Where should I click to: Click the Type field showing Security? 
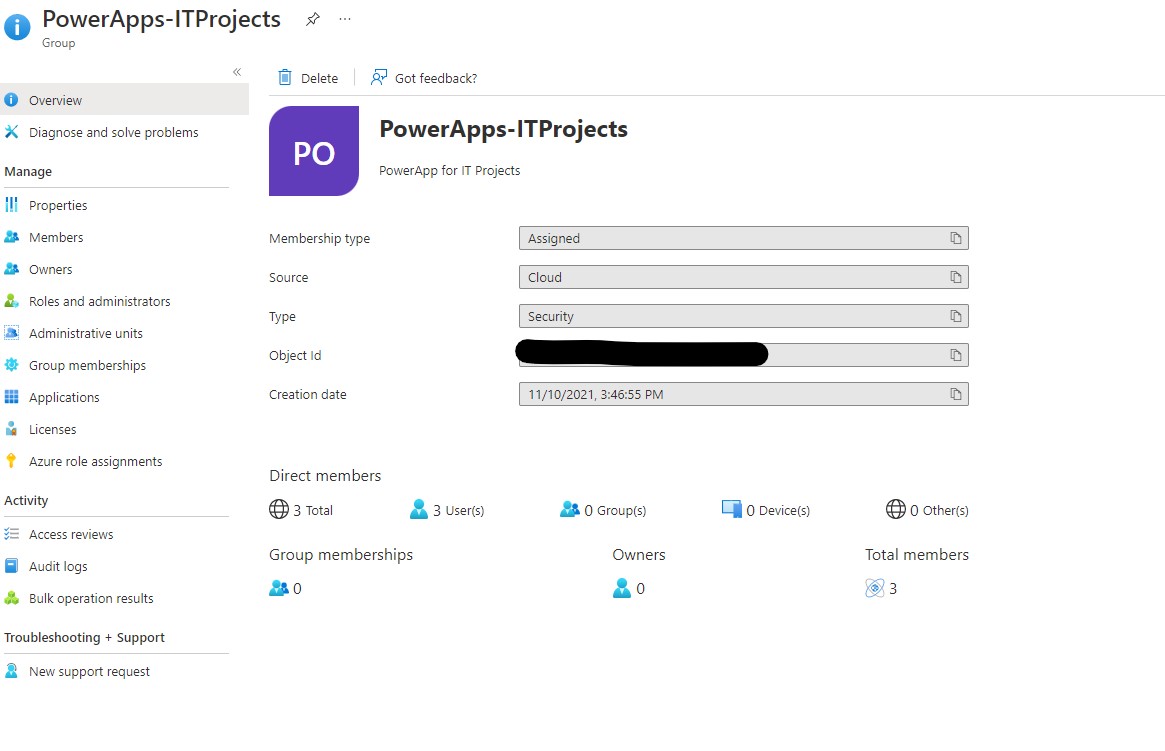744,316
